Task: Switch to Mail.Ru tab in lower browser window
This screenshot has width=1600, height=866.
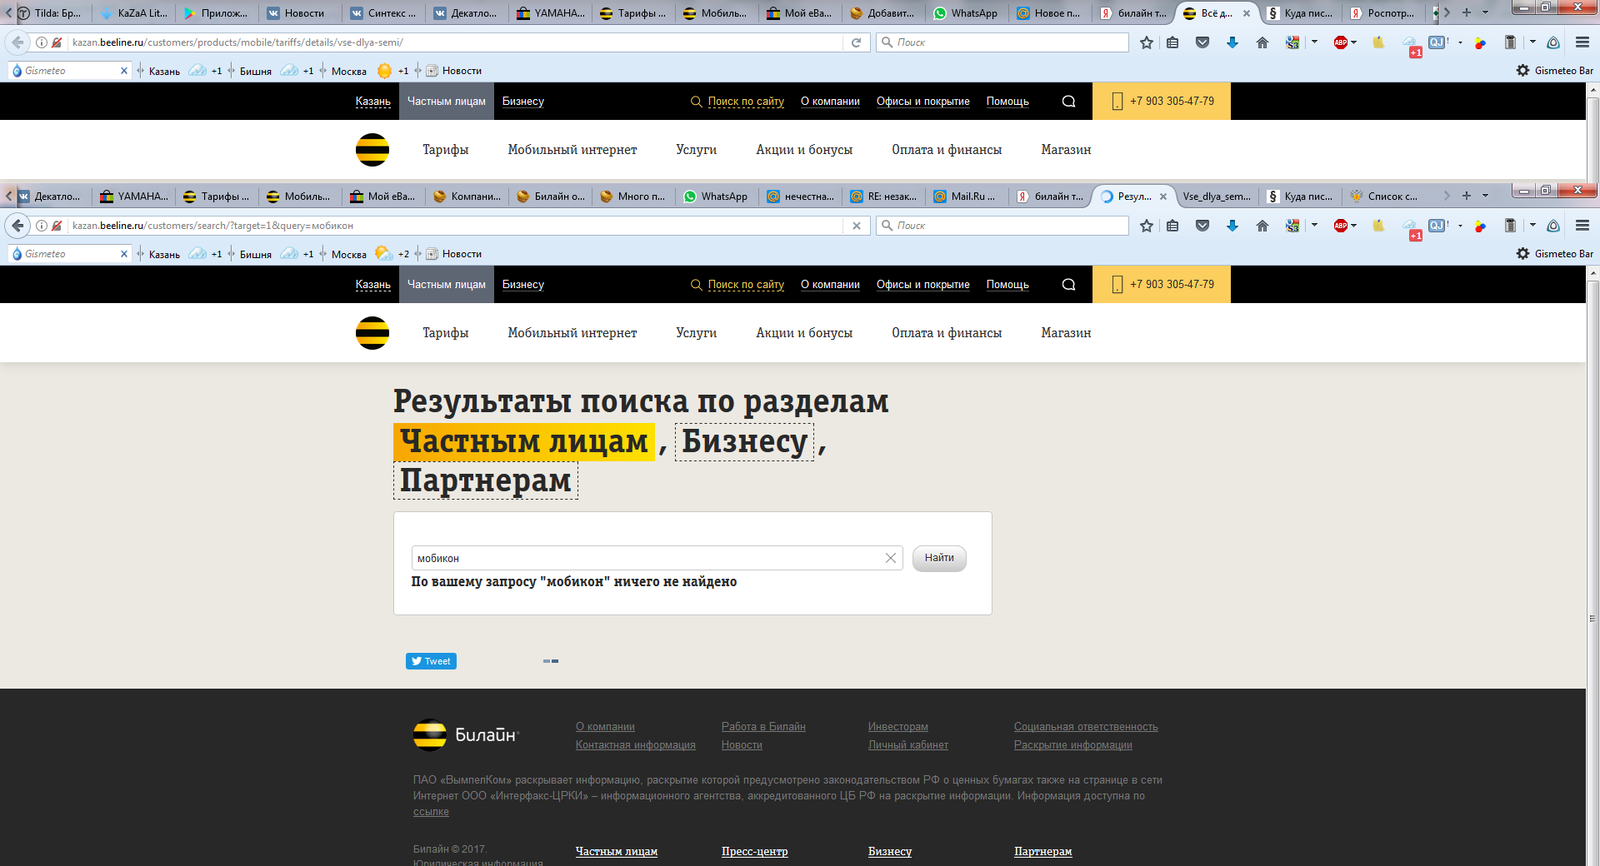Action: coord(966,196)
